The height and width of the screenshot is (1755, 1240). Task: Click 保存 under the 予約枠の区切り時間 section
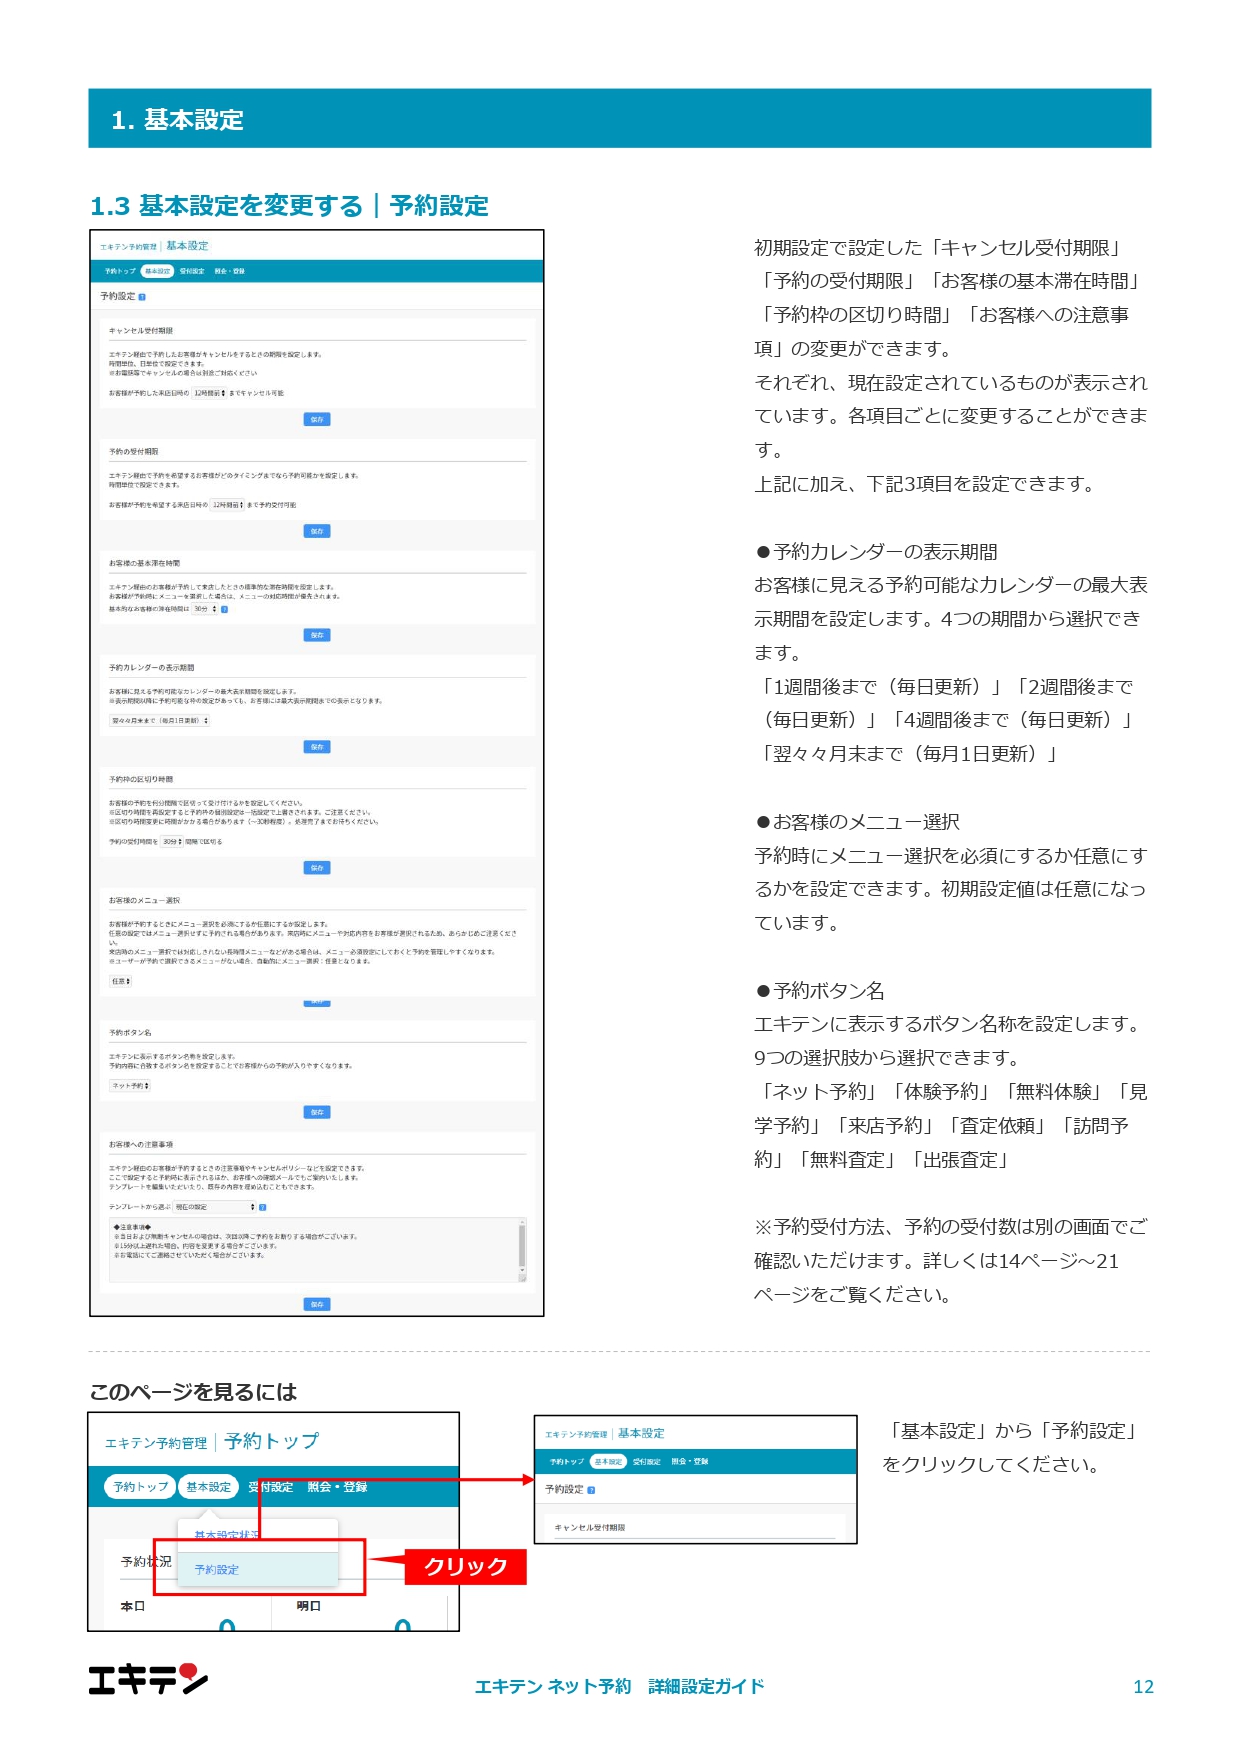[317, 868]
